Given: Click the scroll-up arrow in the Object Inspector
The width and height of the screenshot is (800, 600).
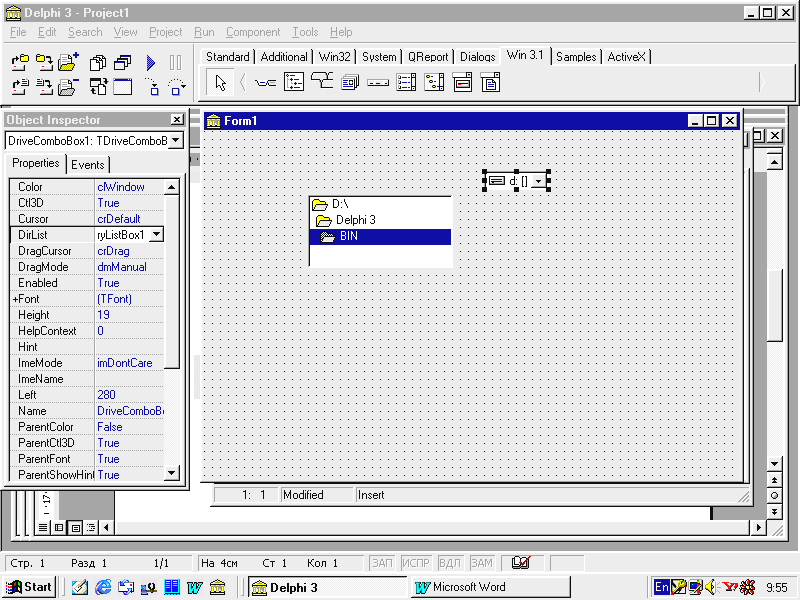Looking at the screenshot, I should coord(172,187).
